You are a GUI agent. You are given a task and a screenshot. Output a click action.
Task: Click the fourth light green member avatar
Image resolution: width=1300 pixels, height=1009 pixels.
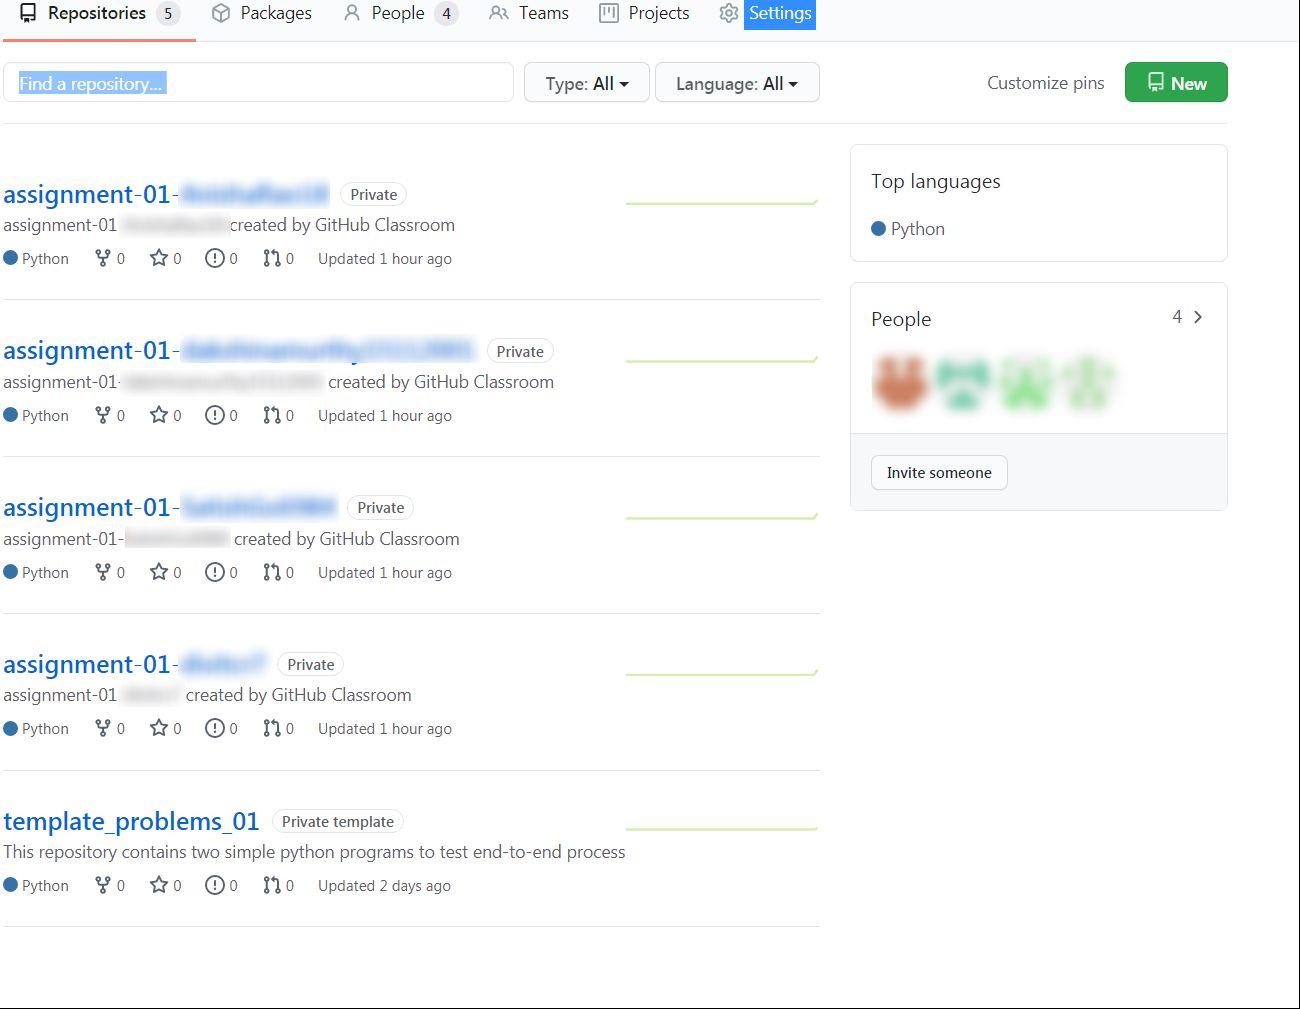tap(1089, 382)
